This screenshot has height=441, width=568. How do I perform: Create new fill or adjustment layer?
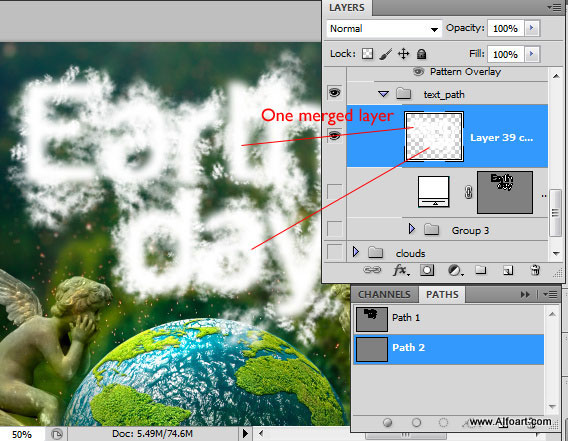[x=455, y=270]
